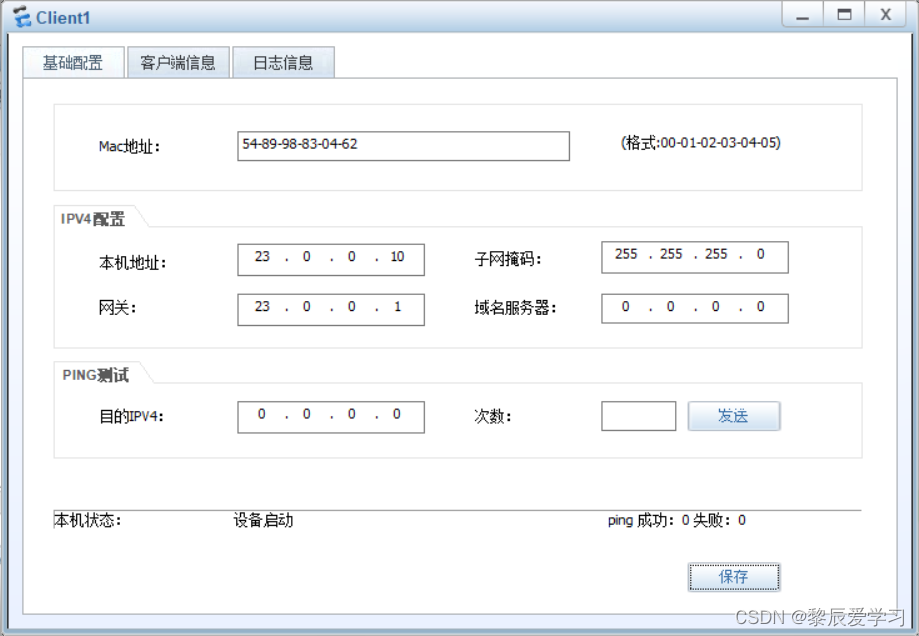The height and width of the screenshot is (636, 919).
Task: Click the 子网掩码 label
Action: 508,259
